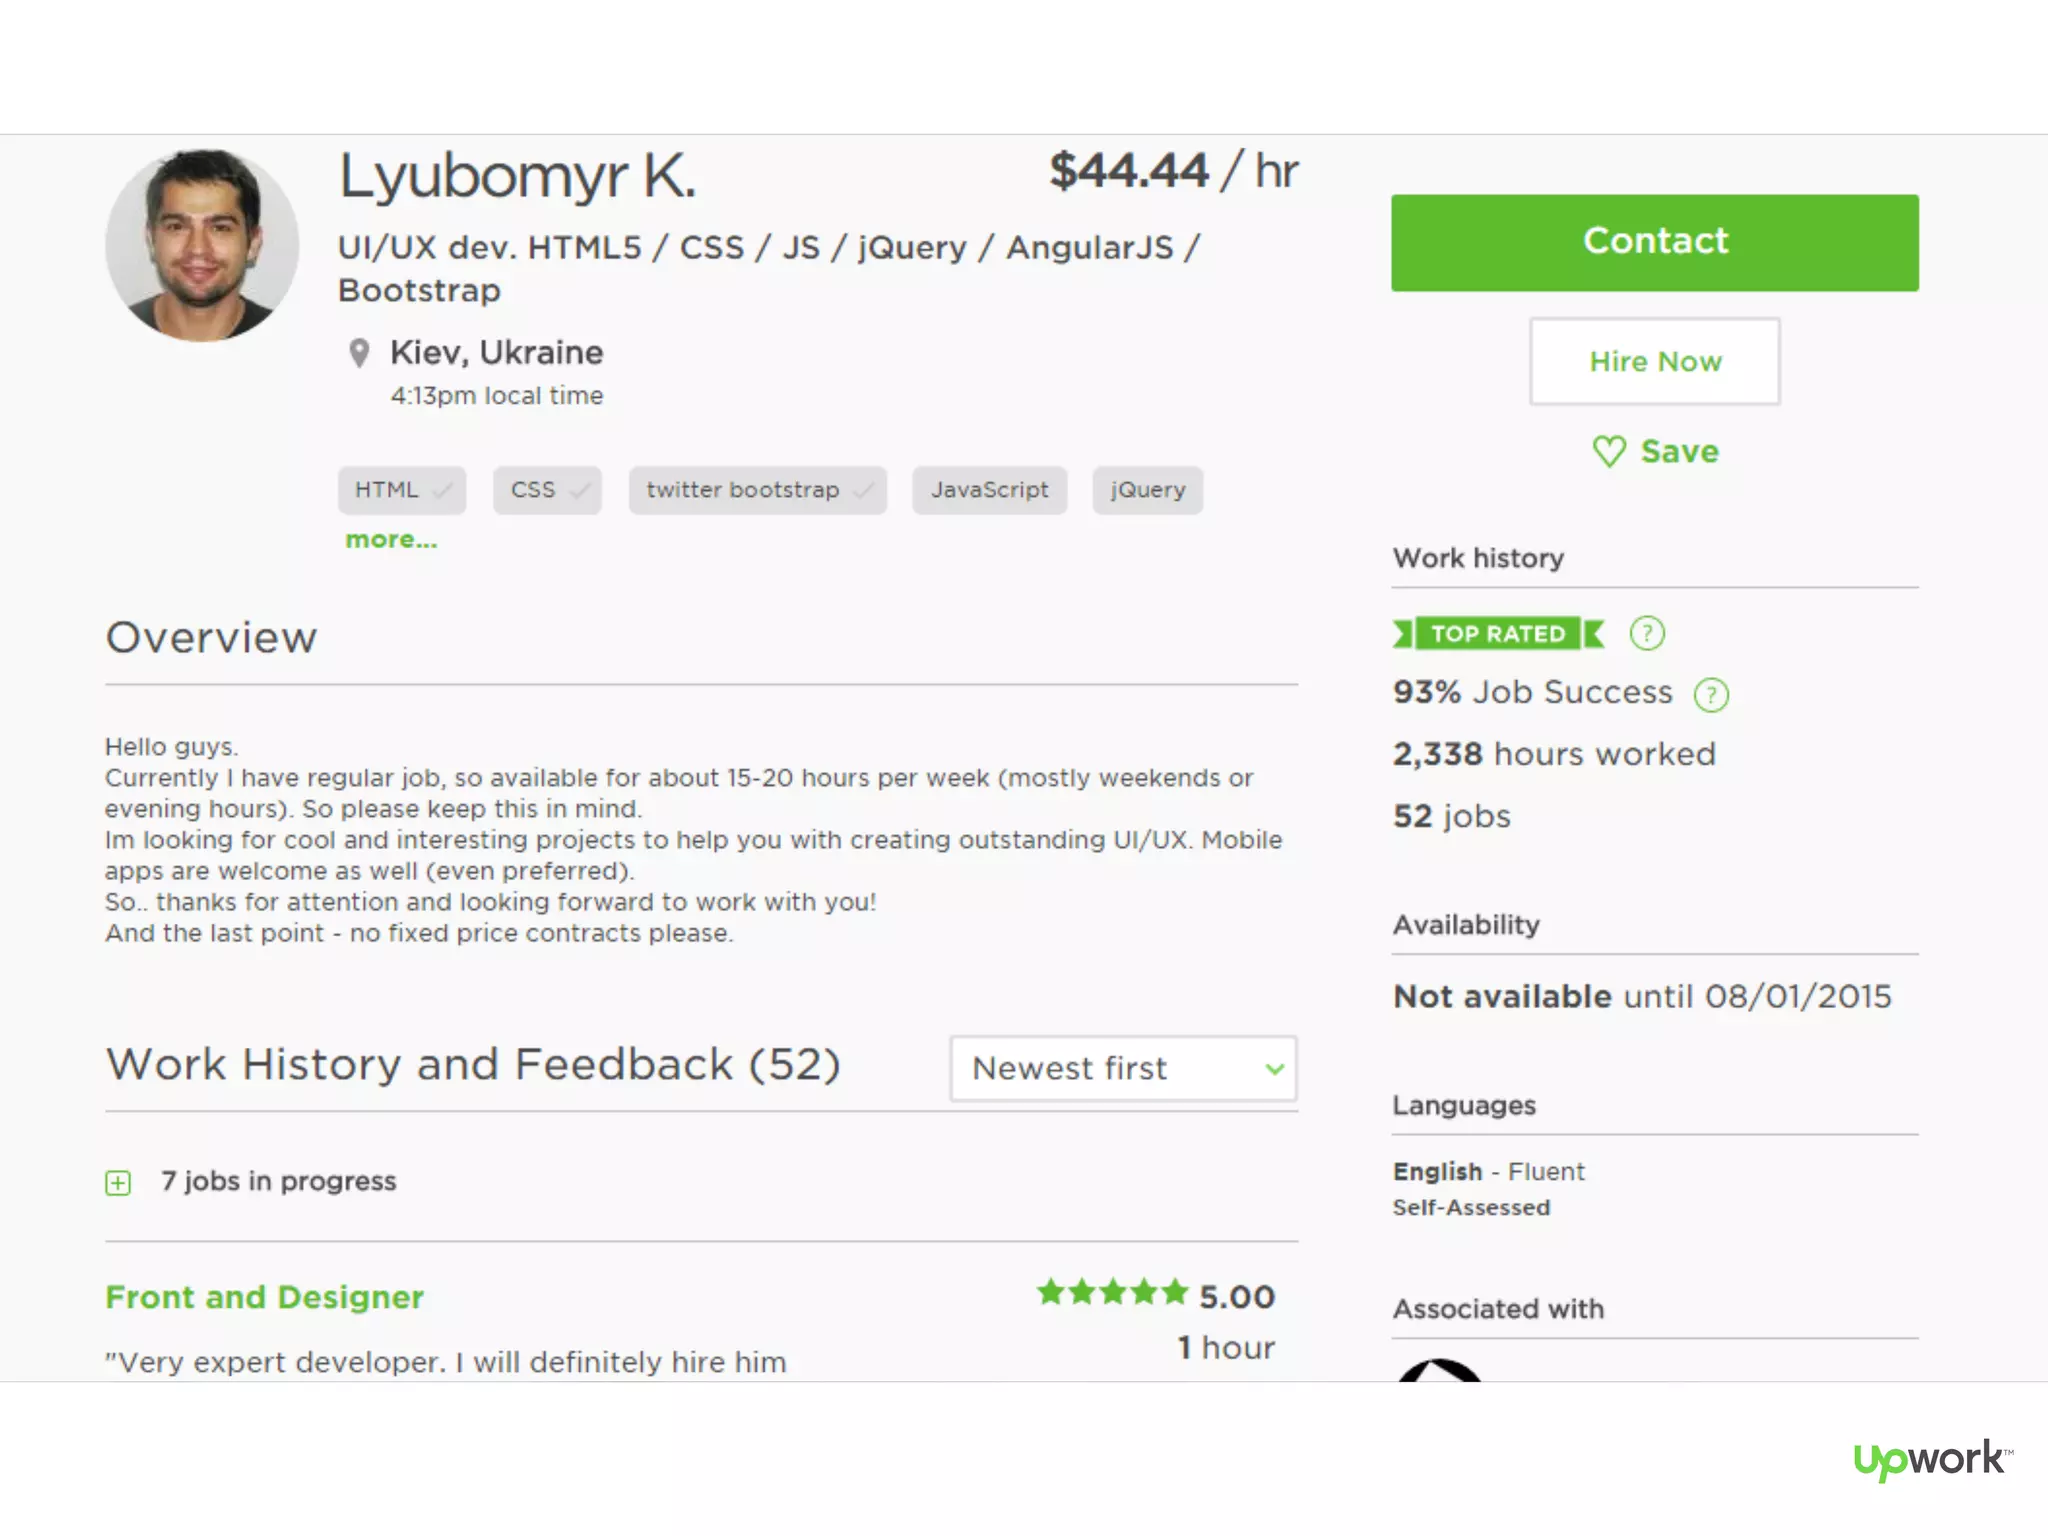Screen dimensions: 2048x1536
Task: Click the Save heart icon
Action: [1608, 451]
